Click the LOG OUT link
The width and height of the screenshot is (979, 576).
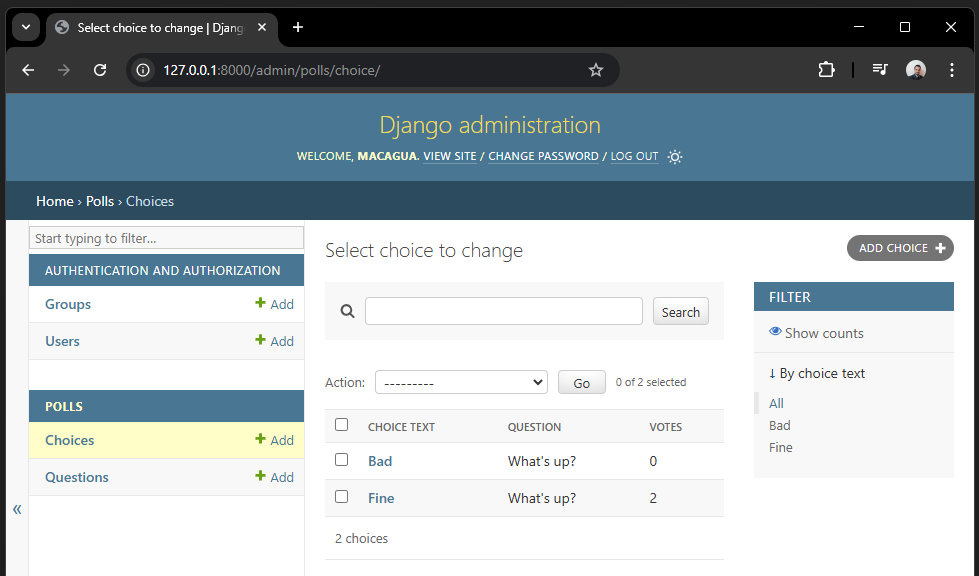pyautogui.click(x=634, y=156)
